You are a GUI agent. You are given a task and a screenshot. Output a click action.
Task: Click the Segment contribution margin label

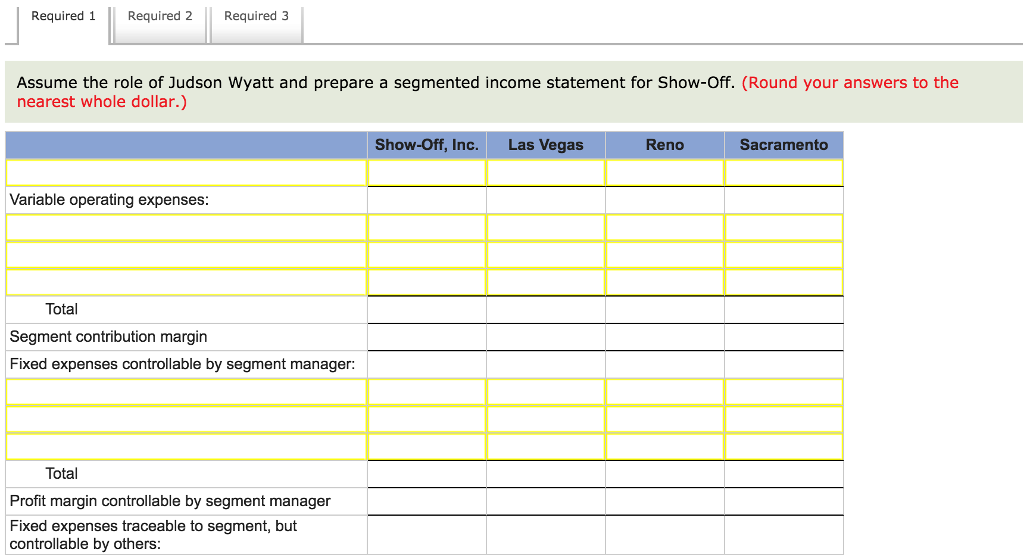tap(108, 337)
